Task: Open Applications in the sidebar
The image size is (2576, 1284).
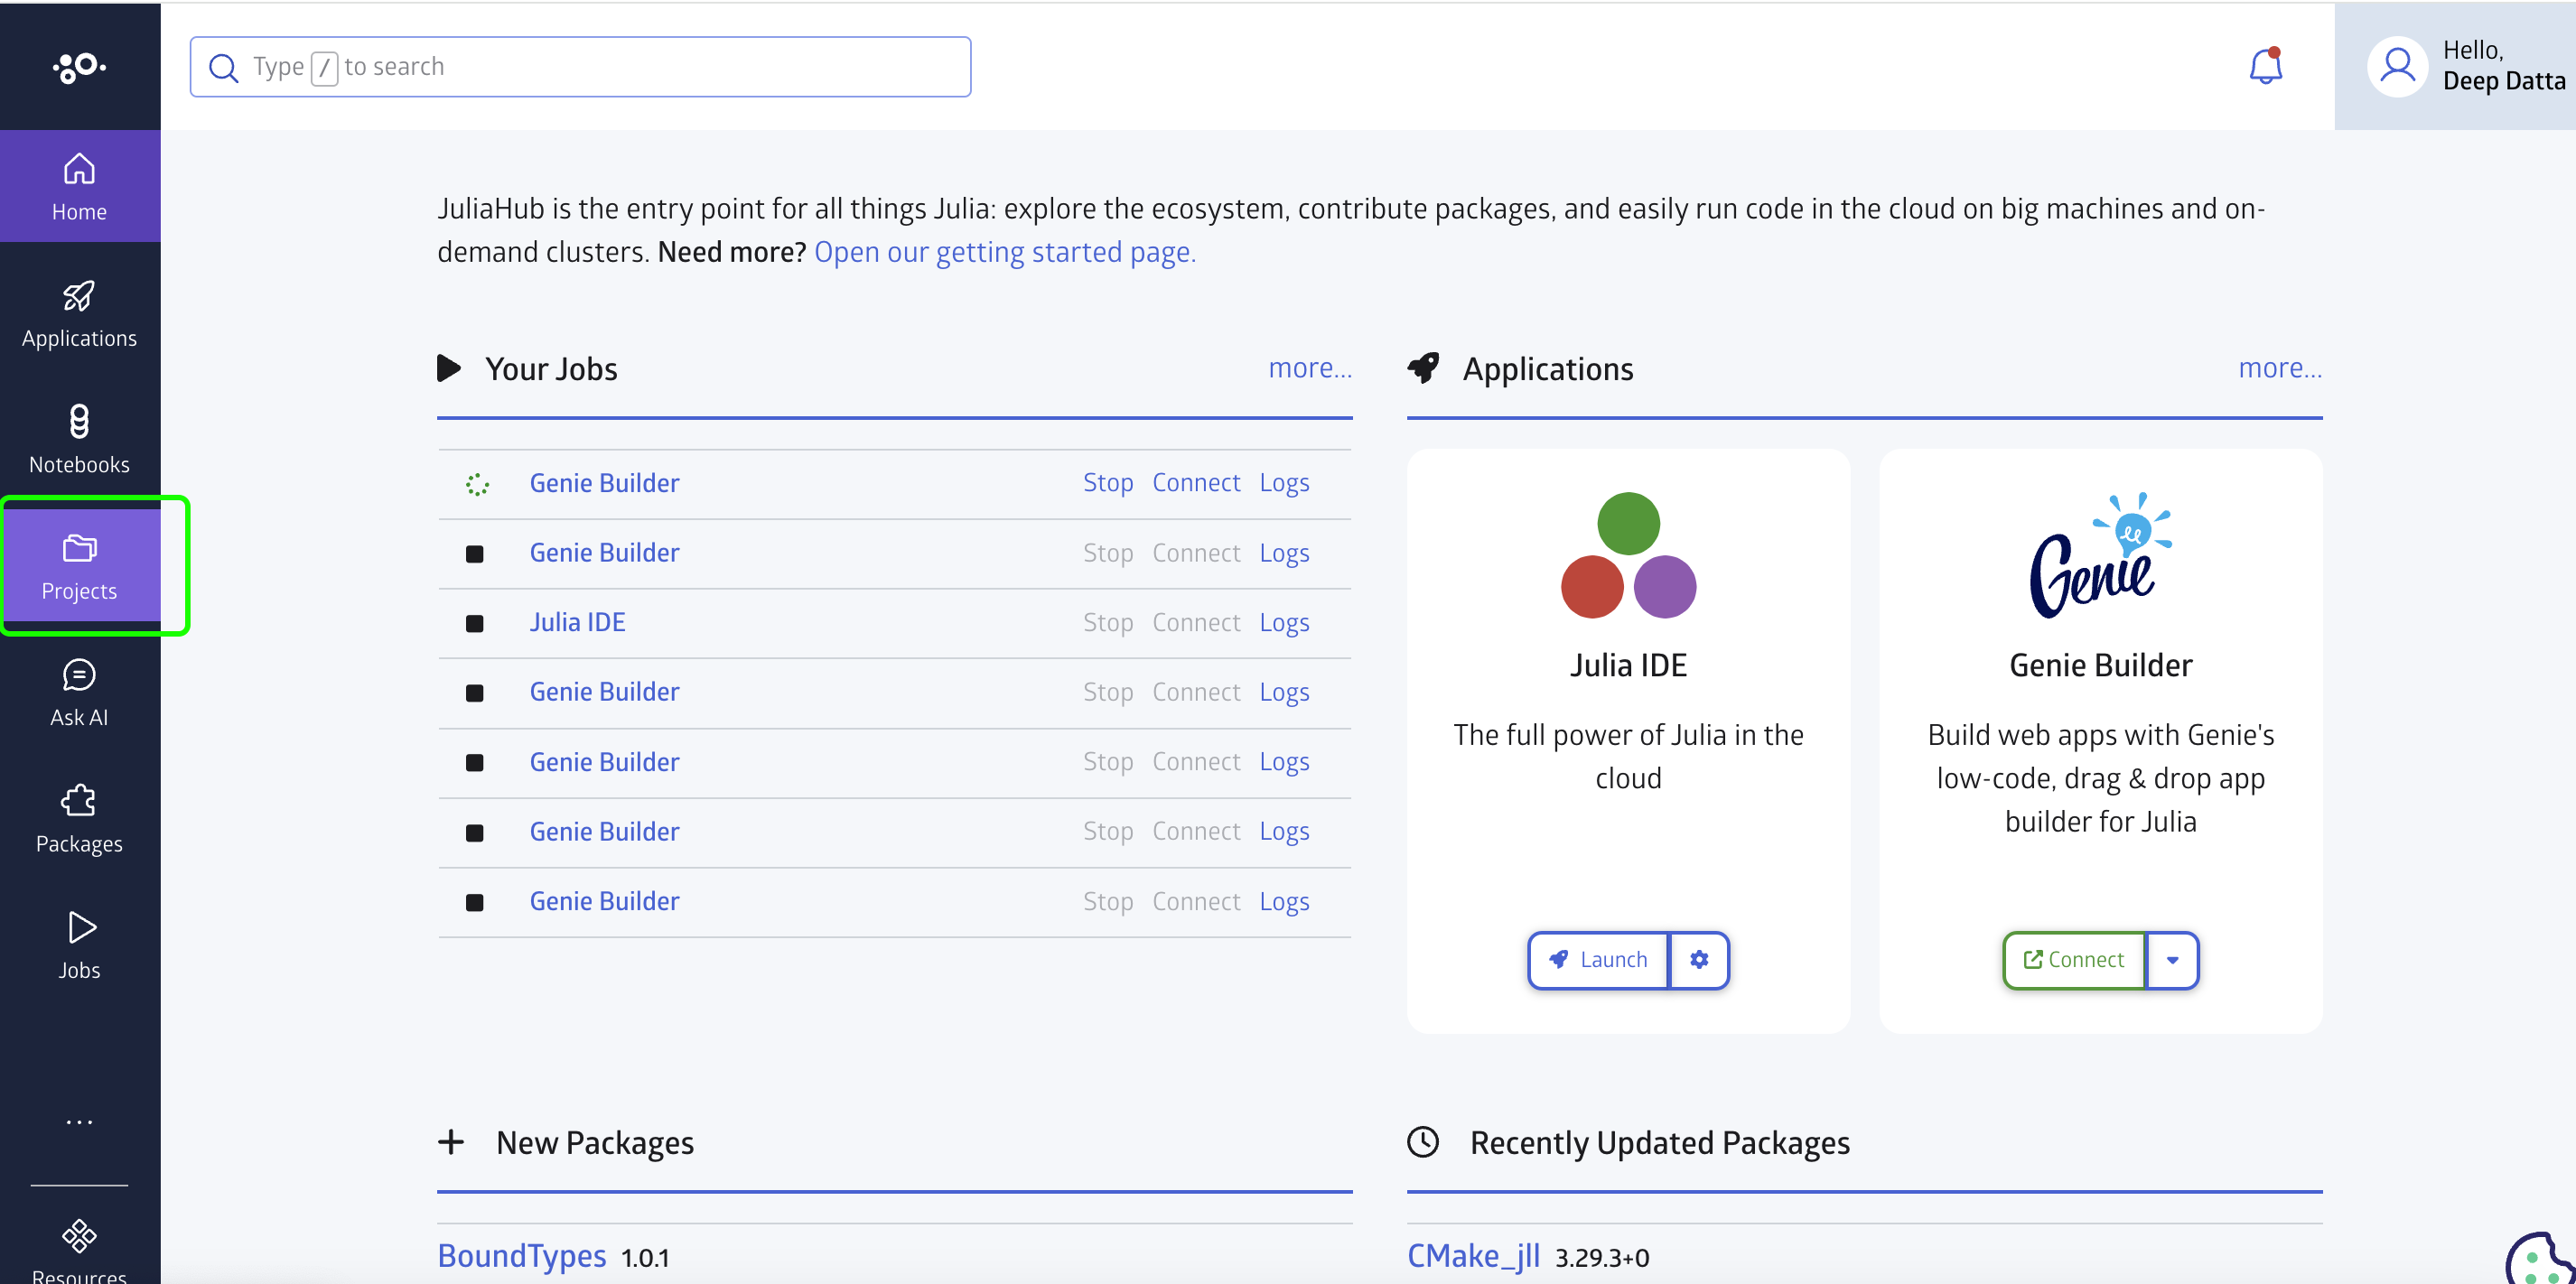Action: 79,314
